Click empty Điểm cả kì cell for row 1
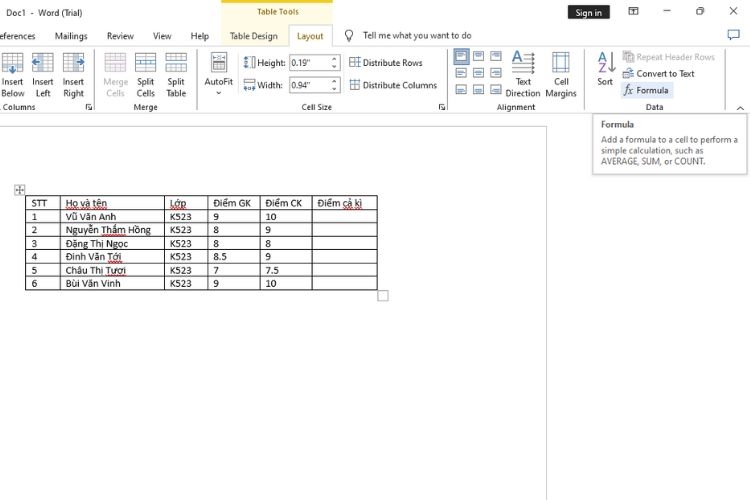750x500 pixels. click(344, 217)
